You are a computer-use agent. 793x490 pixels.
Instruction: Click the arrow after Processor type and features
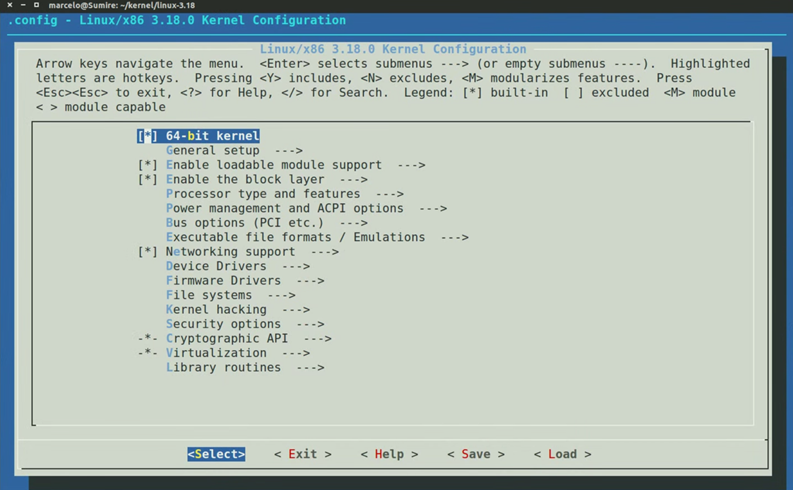[x=389, y=194]
